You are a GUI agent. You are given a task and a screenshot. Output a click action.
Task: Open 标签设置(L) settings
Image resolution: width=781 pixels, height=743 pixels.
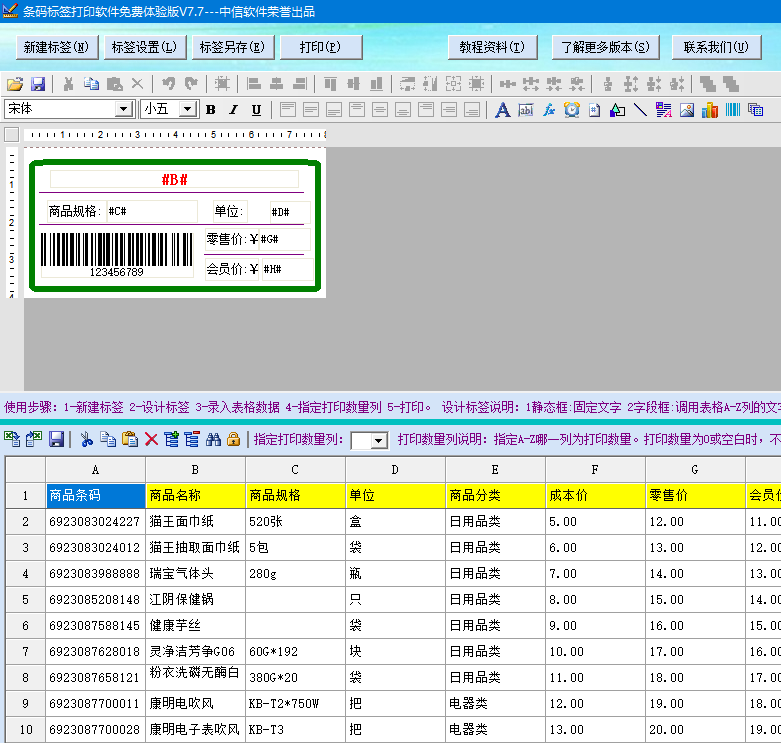tap(144, 47)
